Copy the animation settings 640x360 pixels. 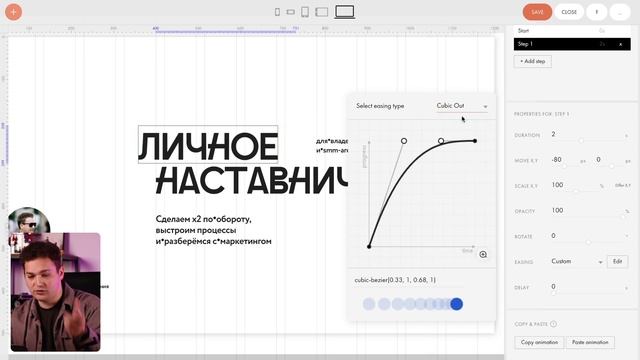coord(539,342)
